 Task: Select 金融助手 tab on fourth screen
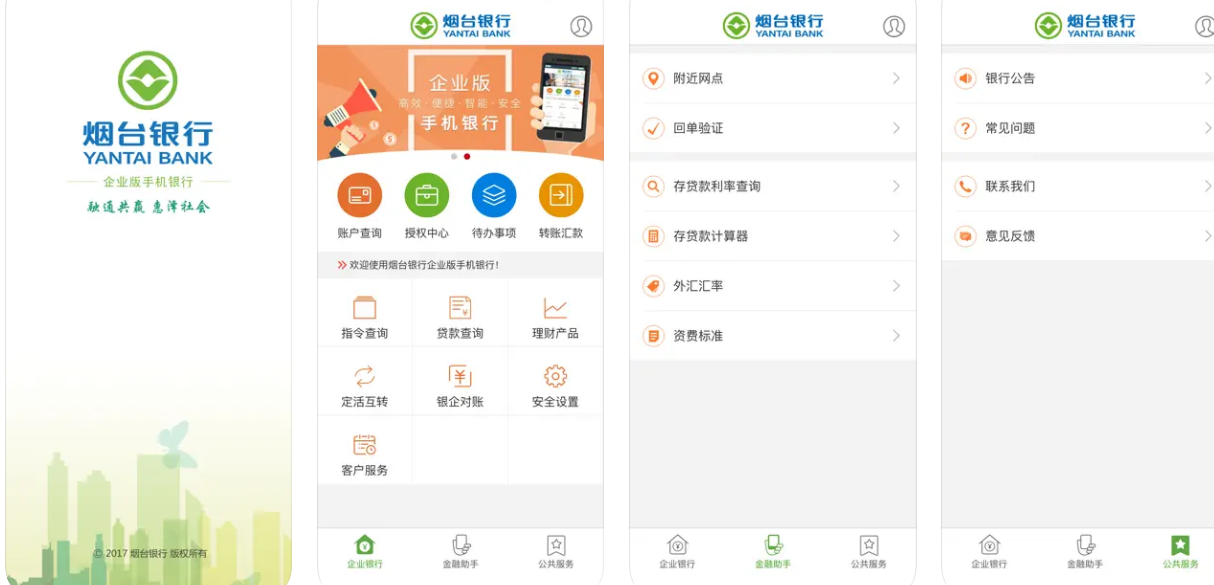point(1085,552)
